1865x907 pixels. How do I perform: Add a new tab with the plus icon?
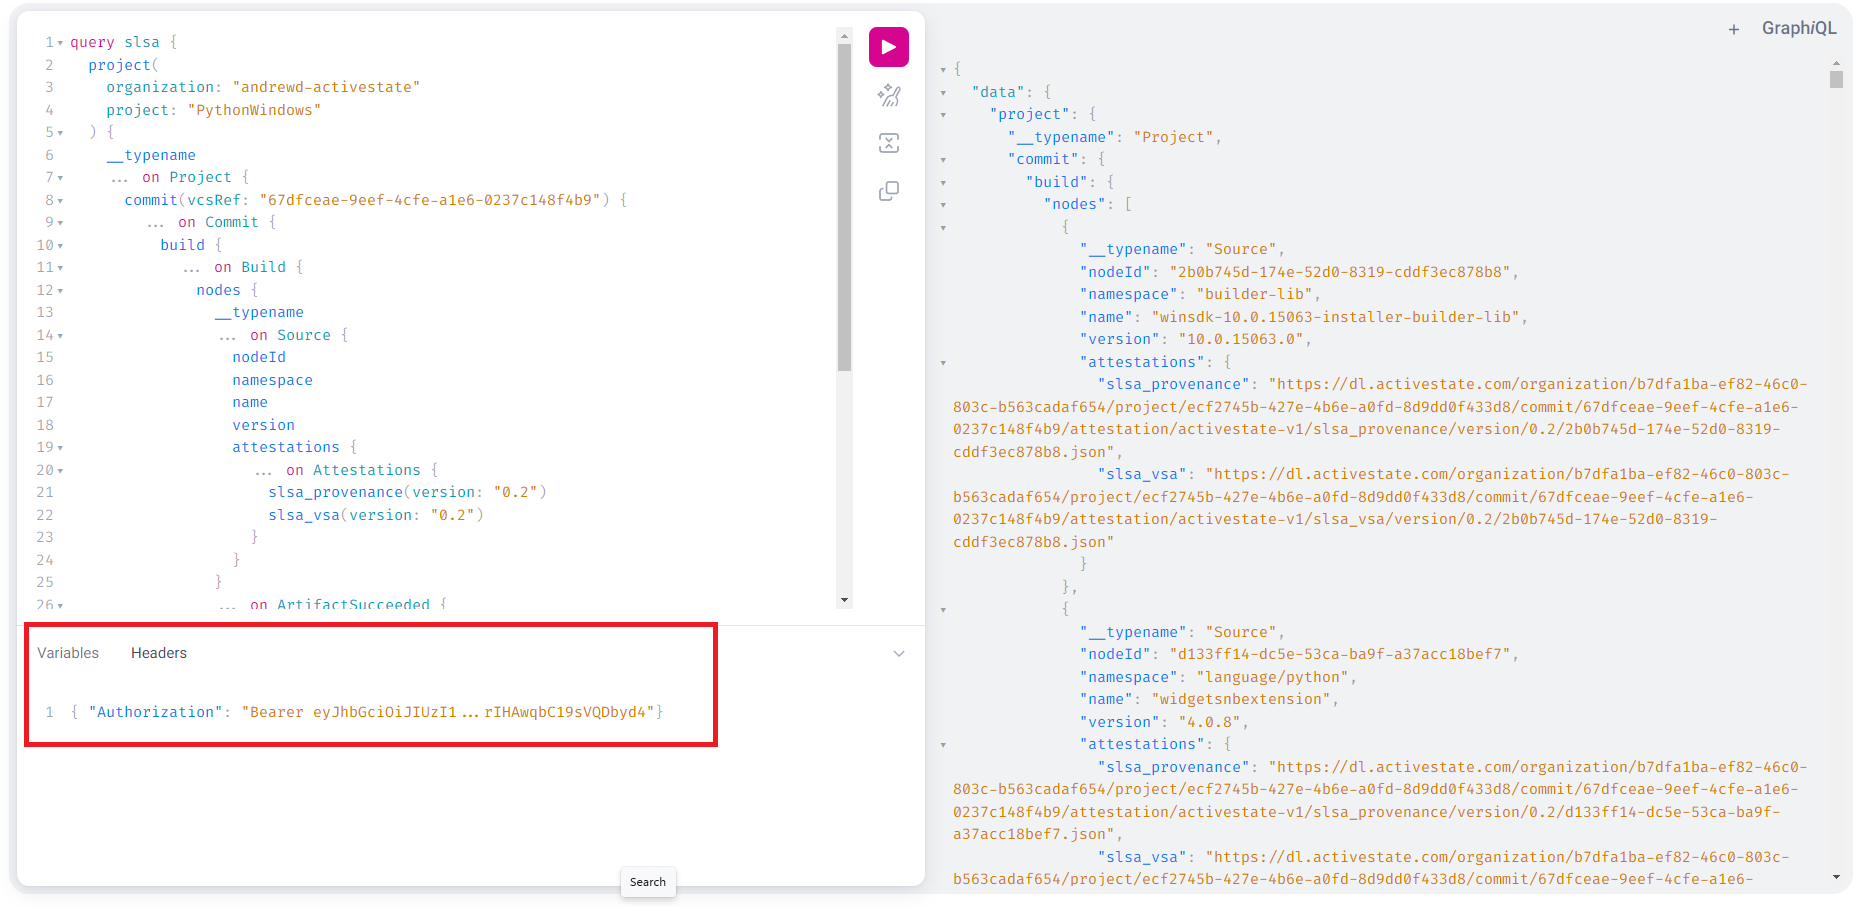[x=1733, y=30]
